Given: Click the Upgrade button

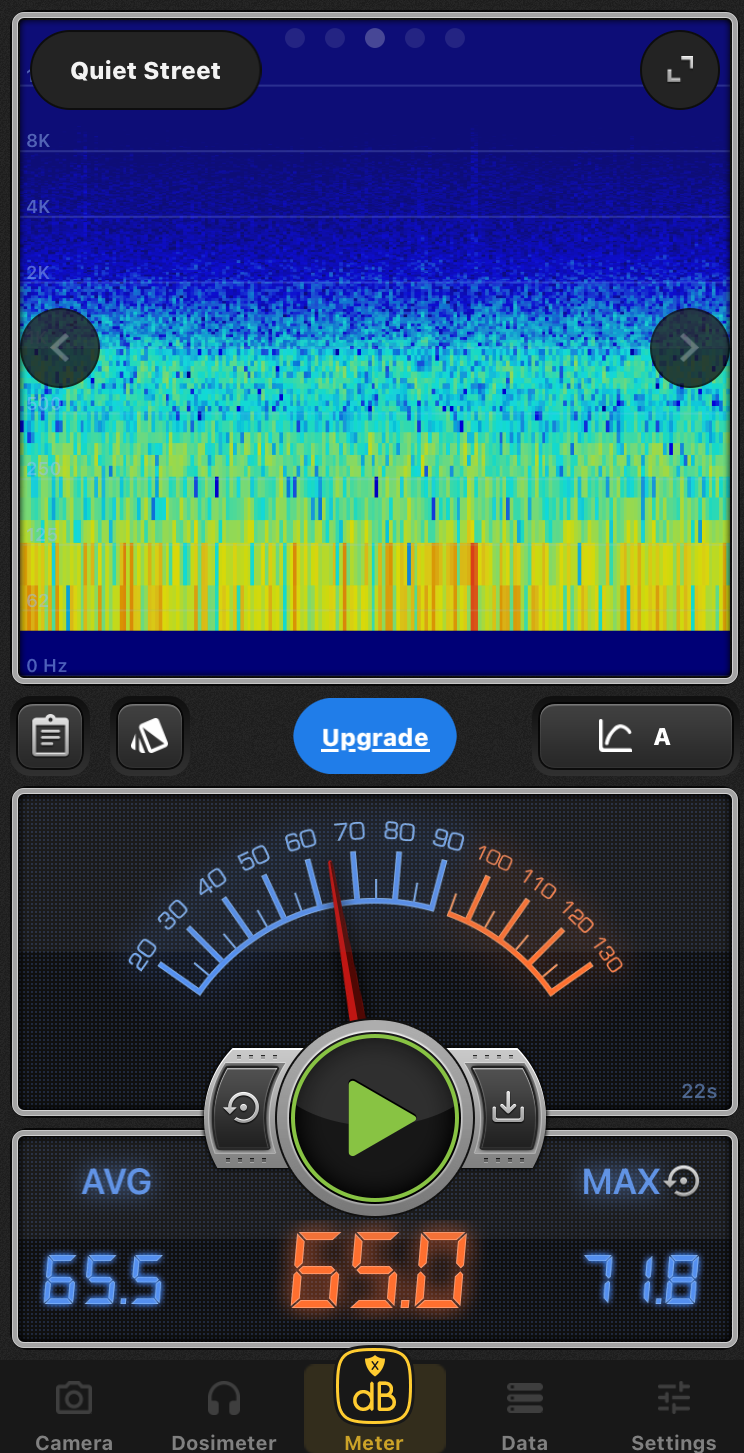Looking at the screenshot, I should 375,737.
